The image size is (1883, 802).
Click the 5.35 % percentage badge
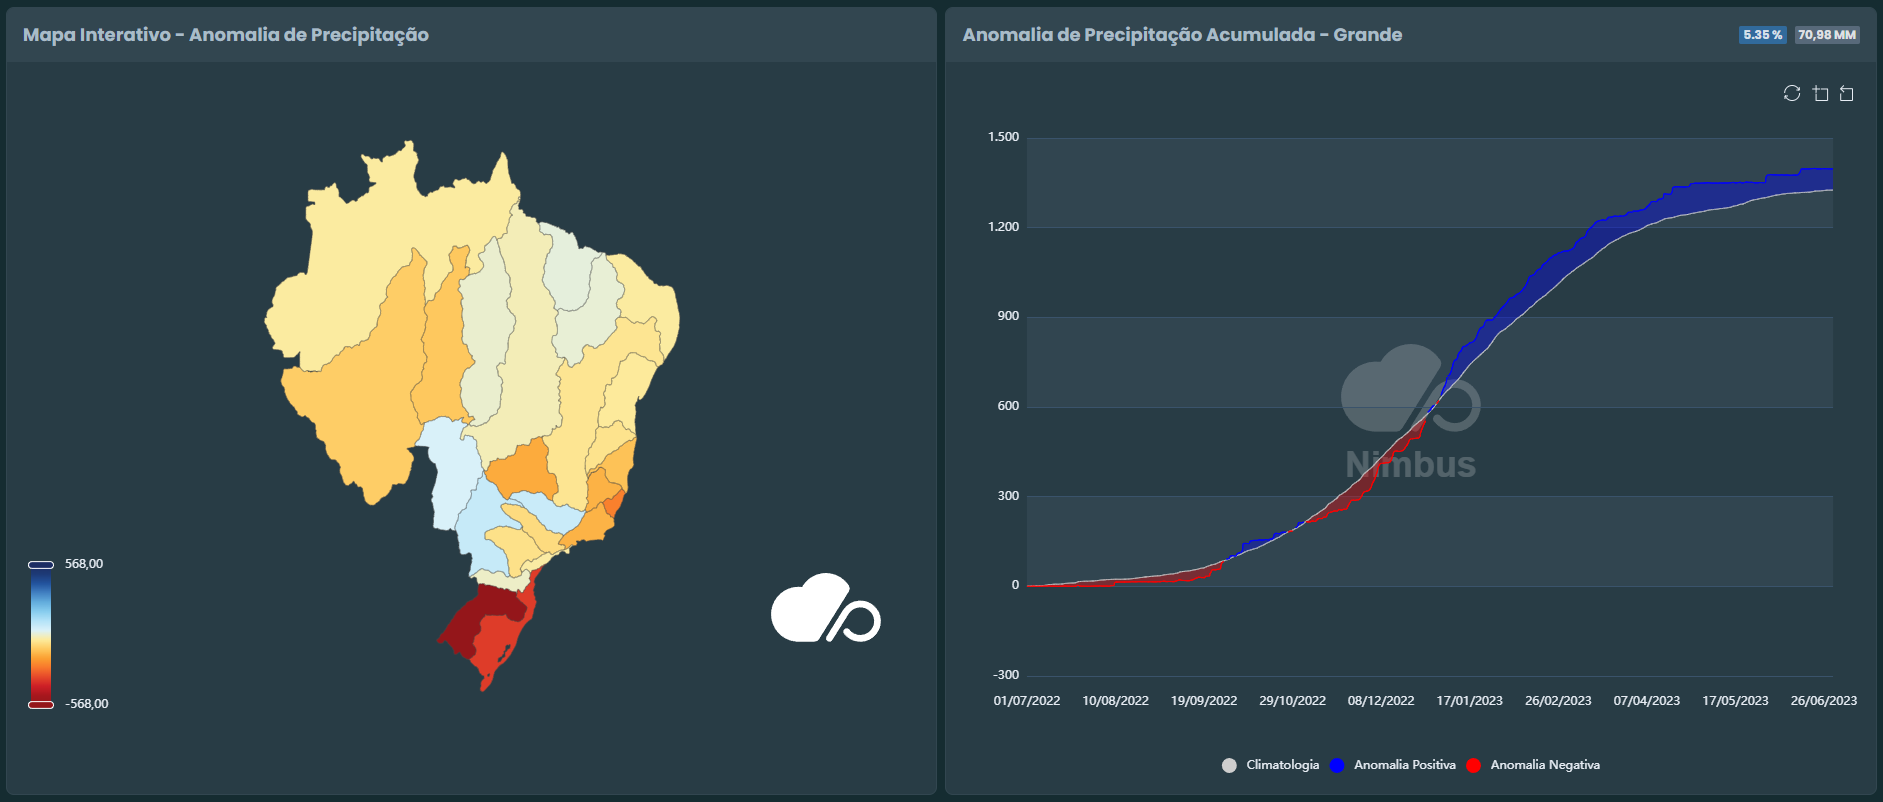click(x=1762, y=35)
